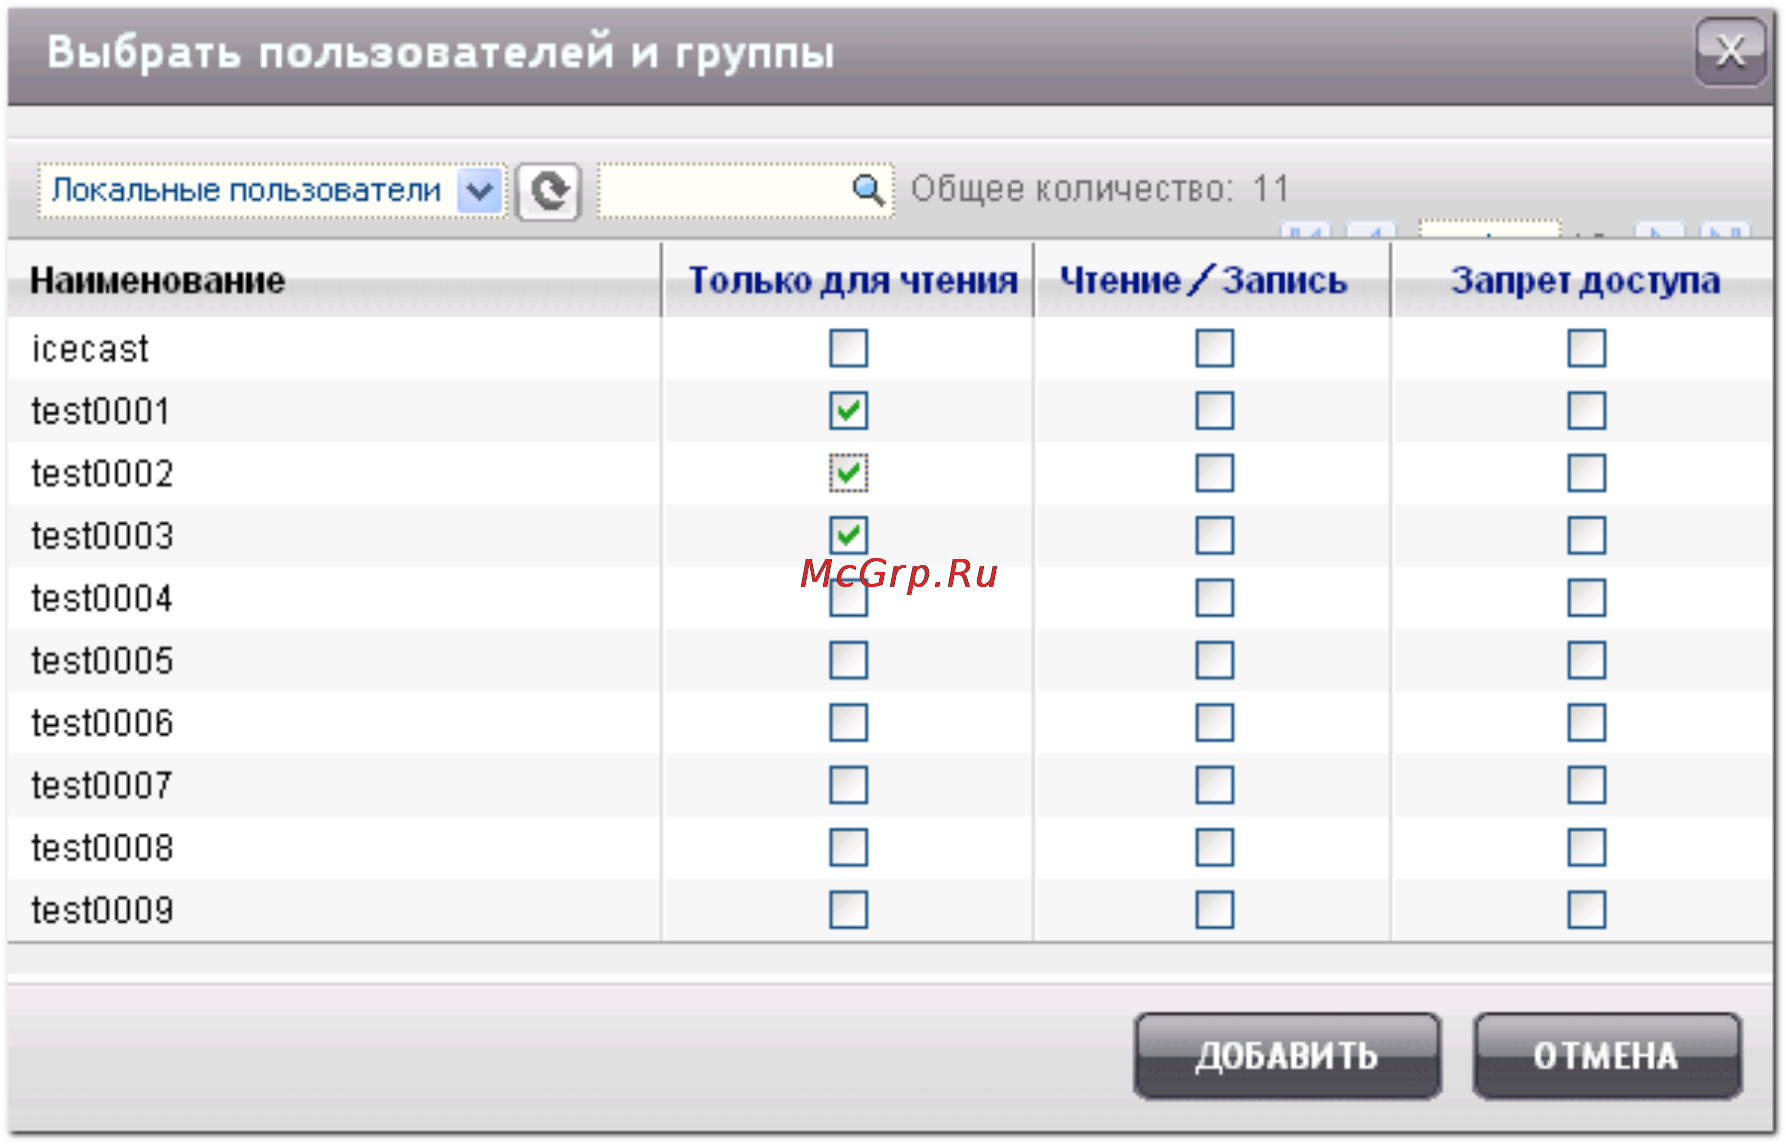
Task: Enable read-only for test0007
Action: tap(848, 785)
